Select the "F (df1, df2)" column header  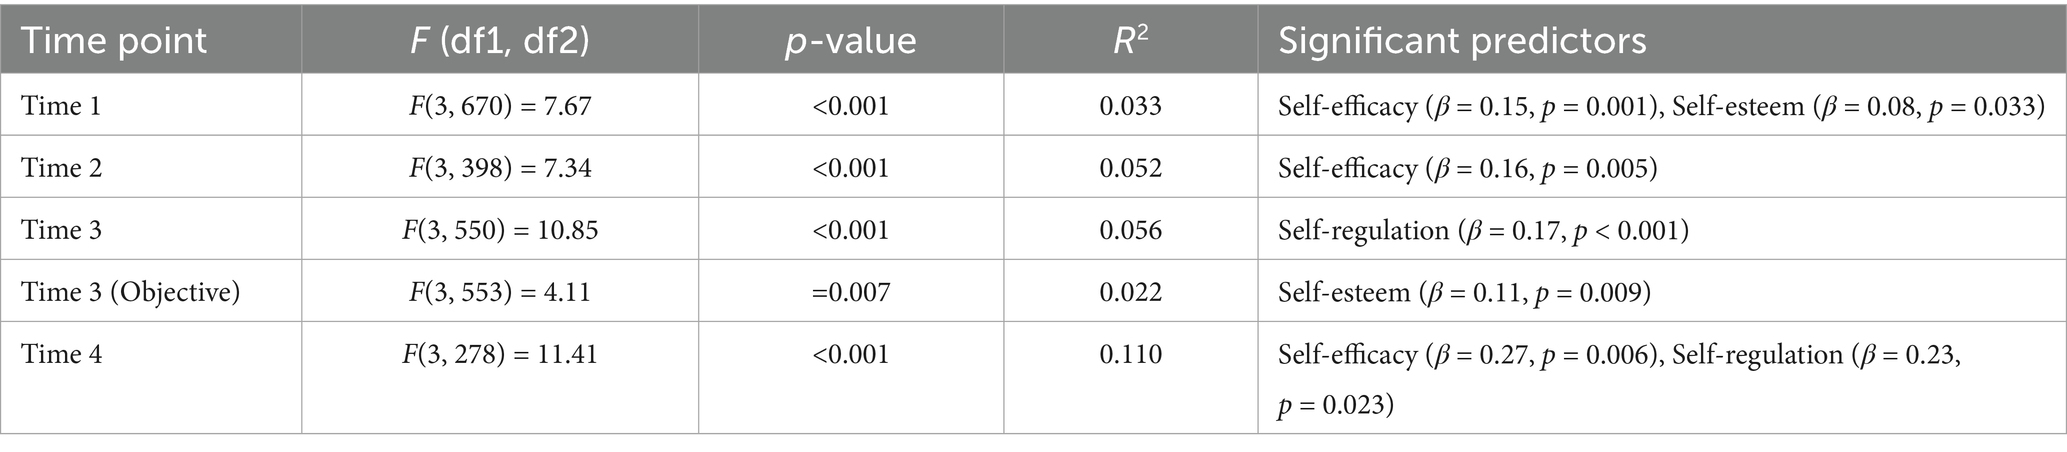500,41
